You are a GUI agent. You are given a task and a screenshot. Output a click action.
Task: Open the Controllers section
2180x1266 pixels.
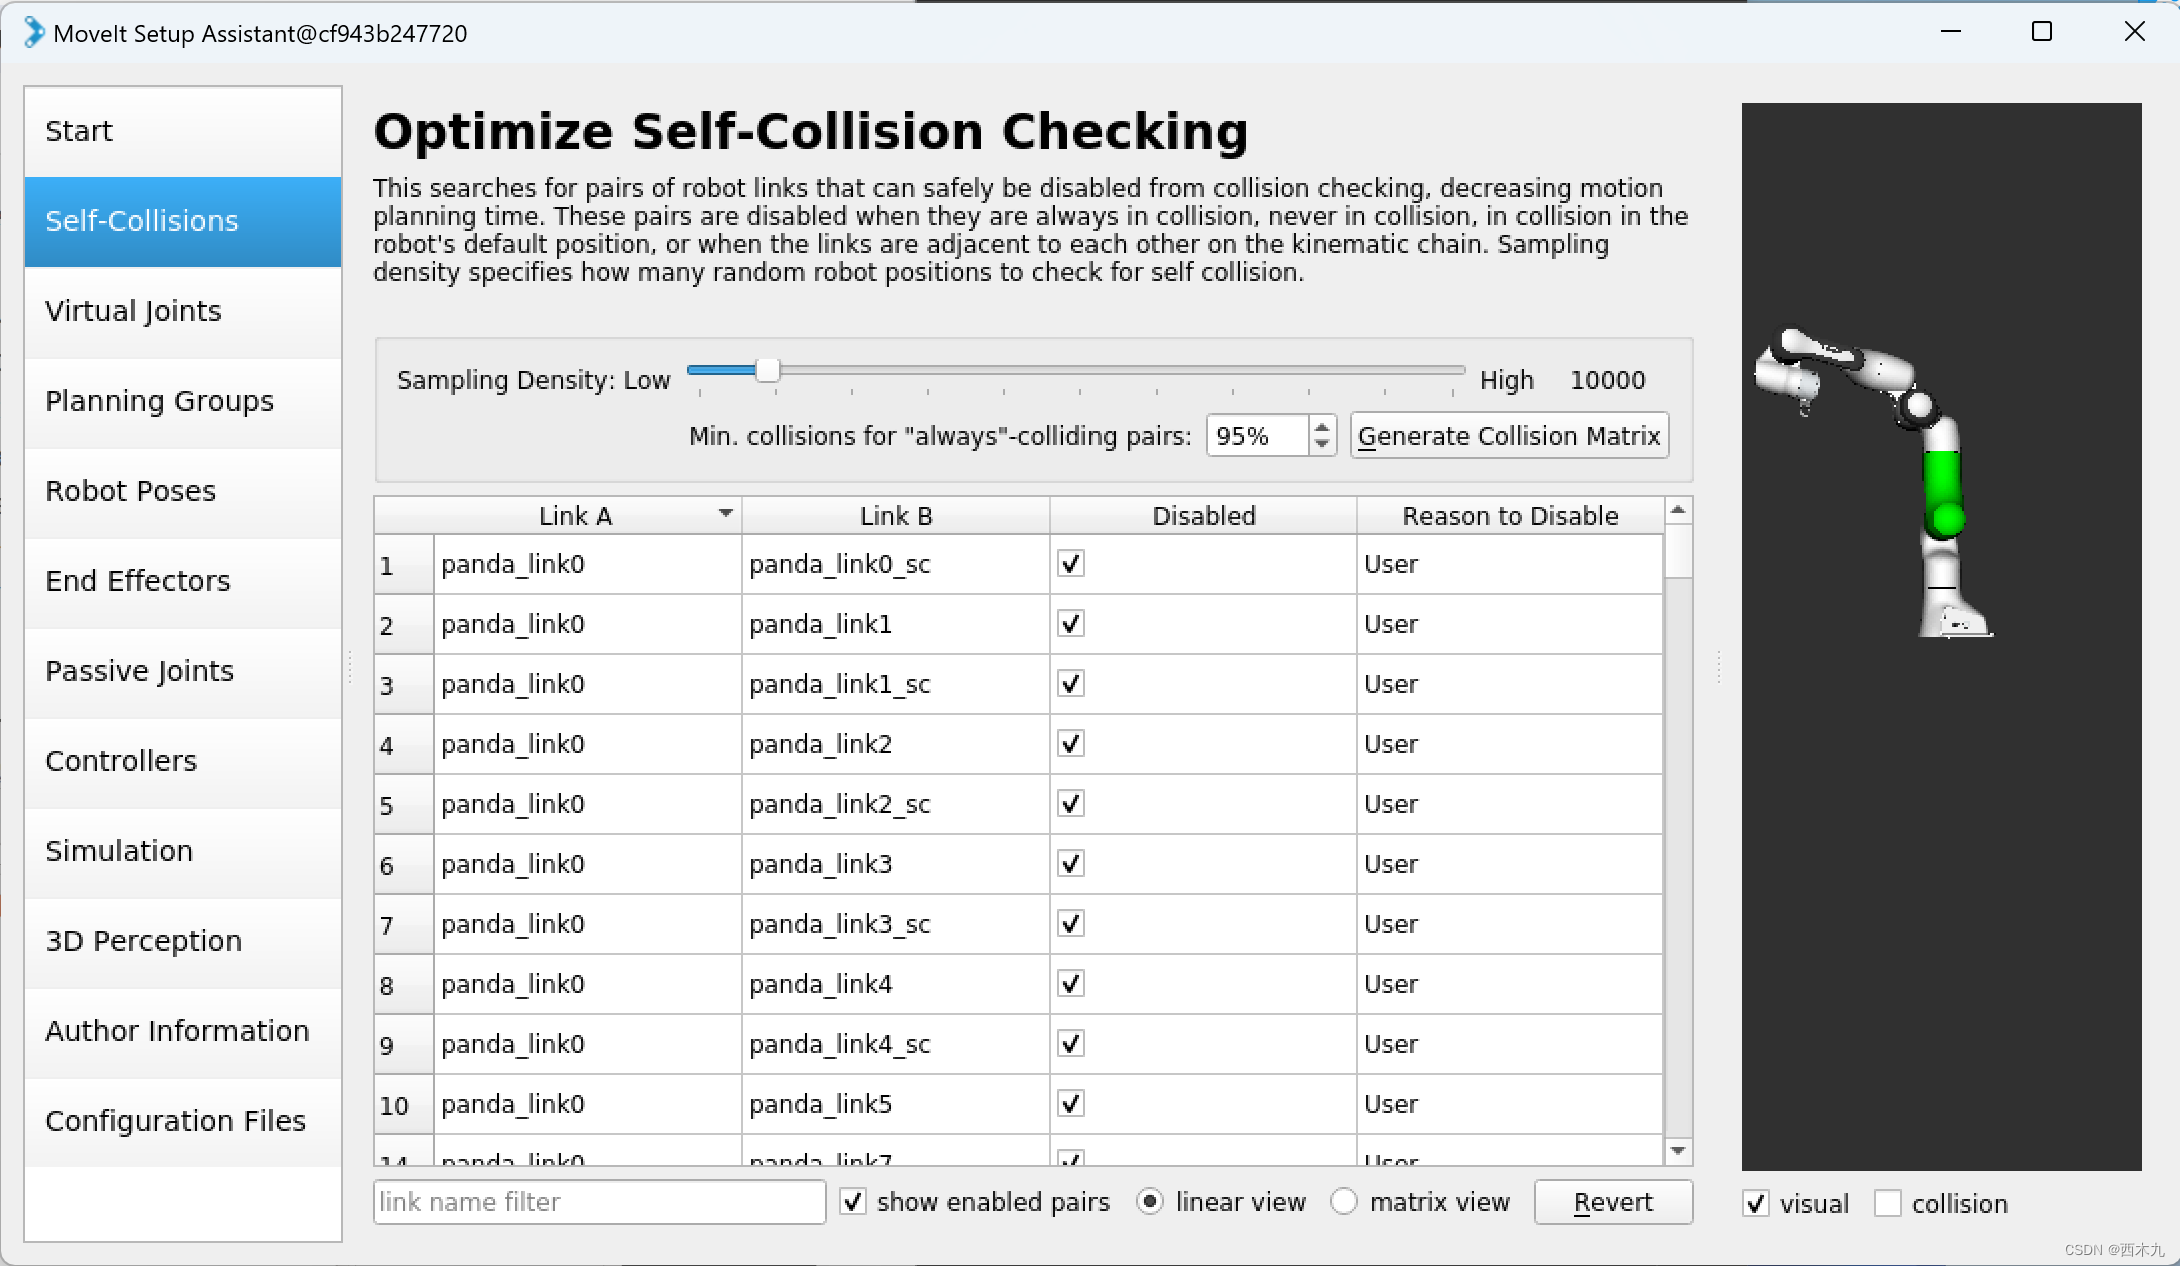(183, 762)
